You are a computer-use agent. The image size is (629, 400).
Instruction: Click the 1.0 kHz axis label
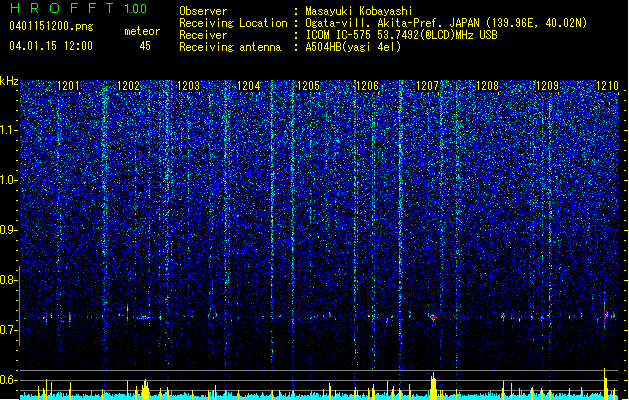coord(9,180)
